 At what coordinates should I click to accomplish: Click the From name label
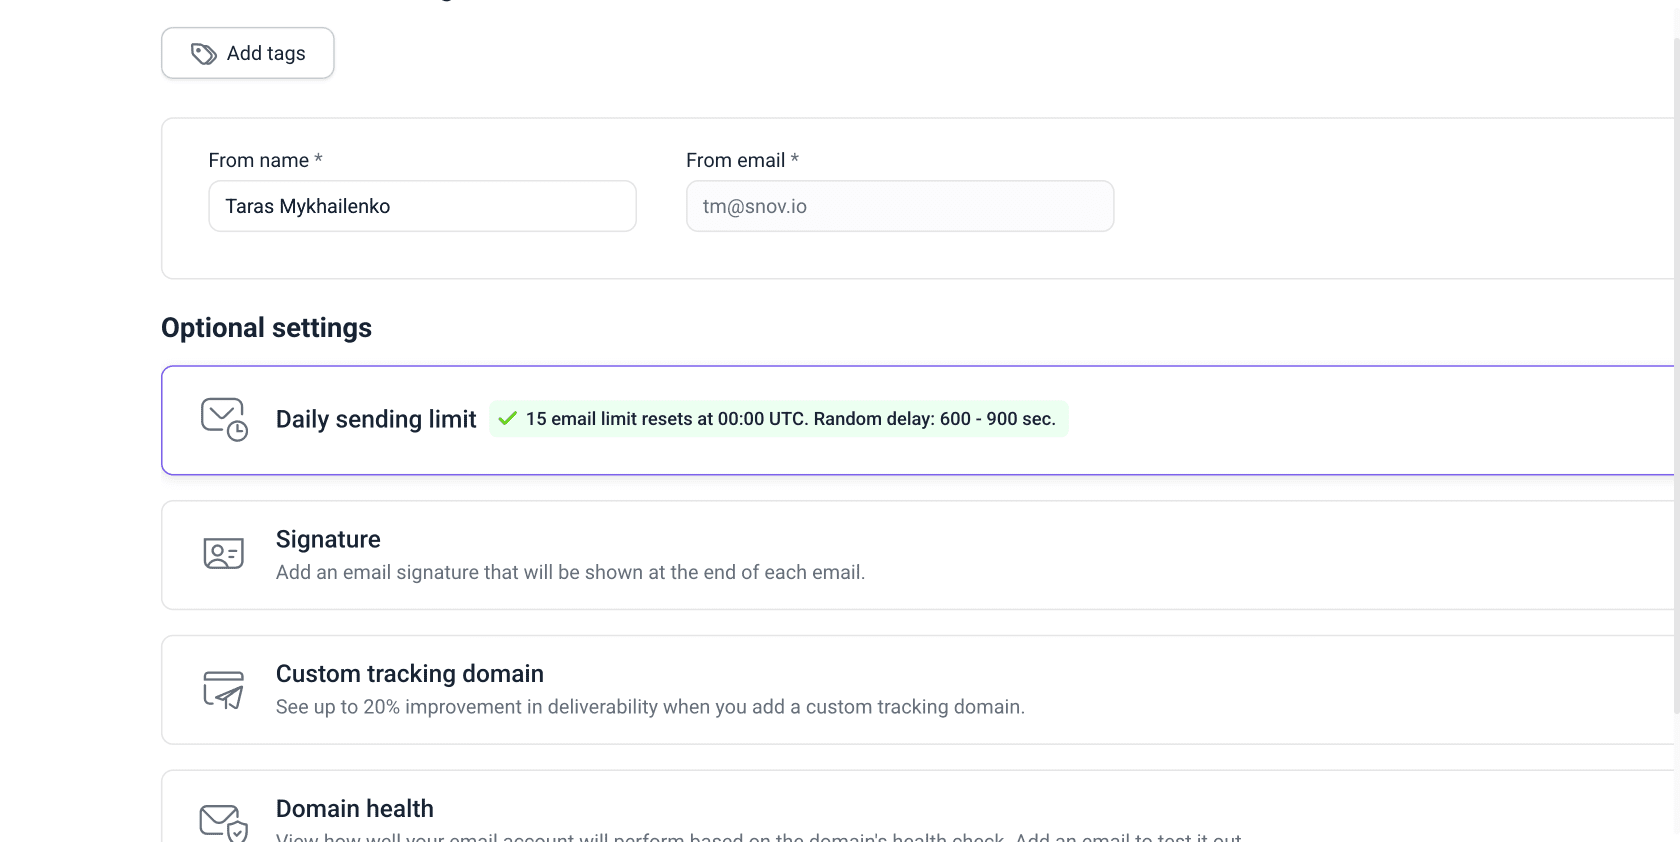coord(259,160)
